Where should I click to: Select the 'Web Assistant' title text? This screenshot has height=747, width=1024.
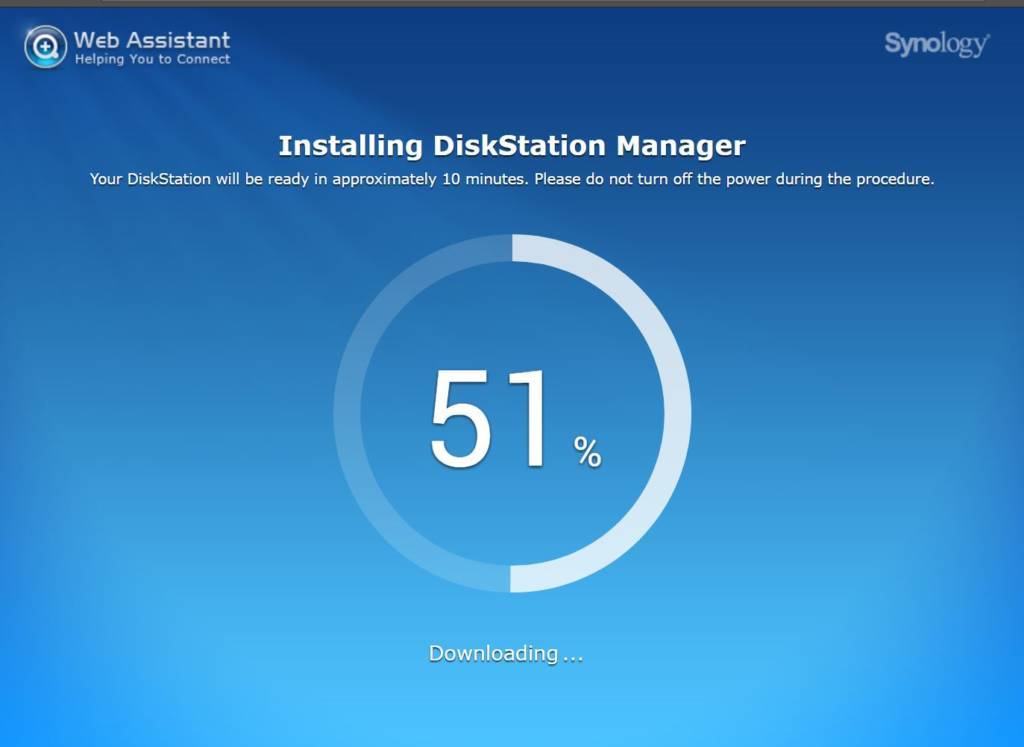(x=152, y=40)
